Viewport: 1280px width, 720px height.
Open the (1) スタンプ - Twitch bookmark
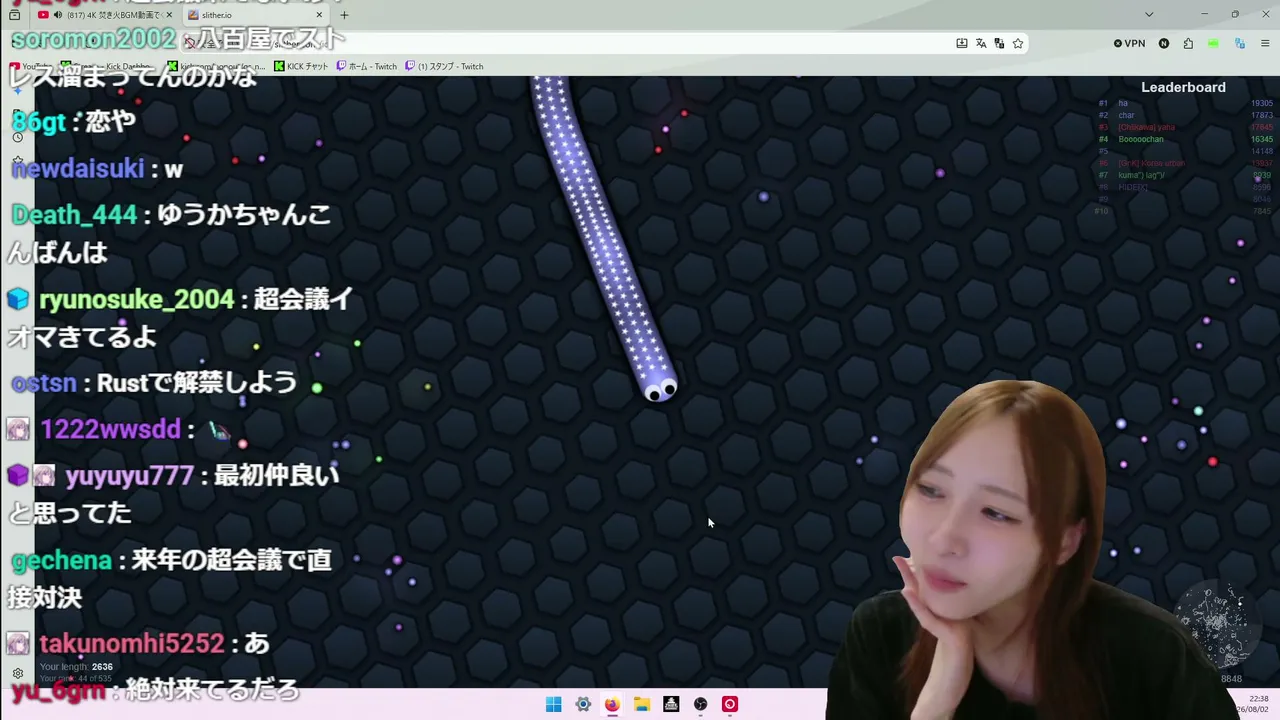(444, 66)
